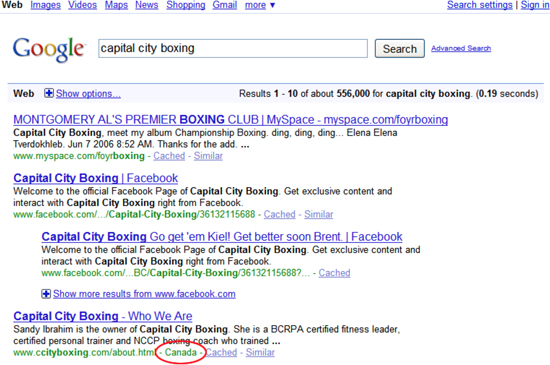
Task: Click the Sign in link
Action: pyautogui.click(x=535, y=5)
